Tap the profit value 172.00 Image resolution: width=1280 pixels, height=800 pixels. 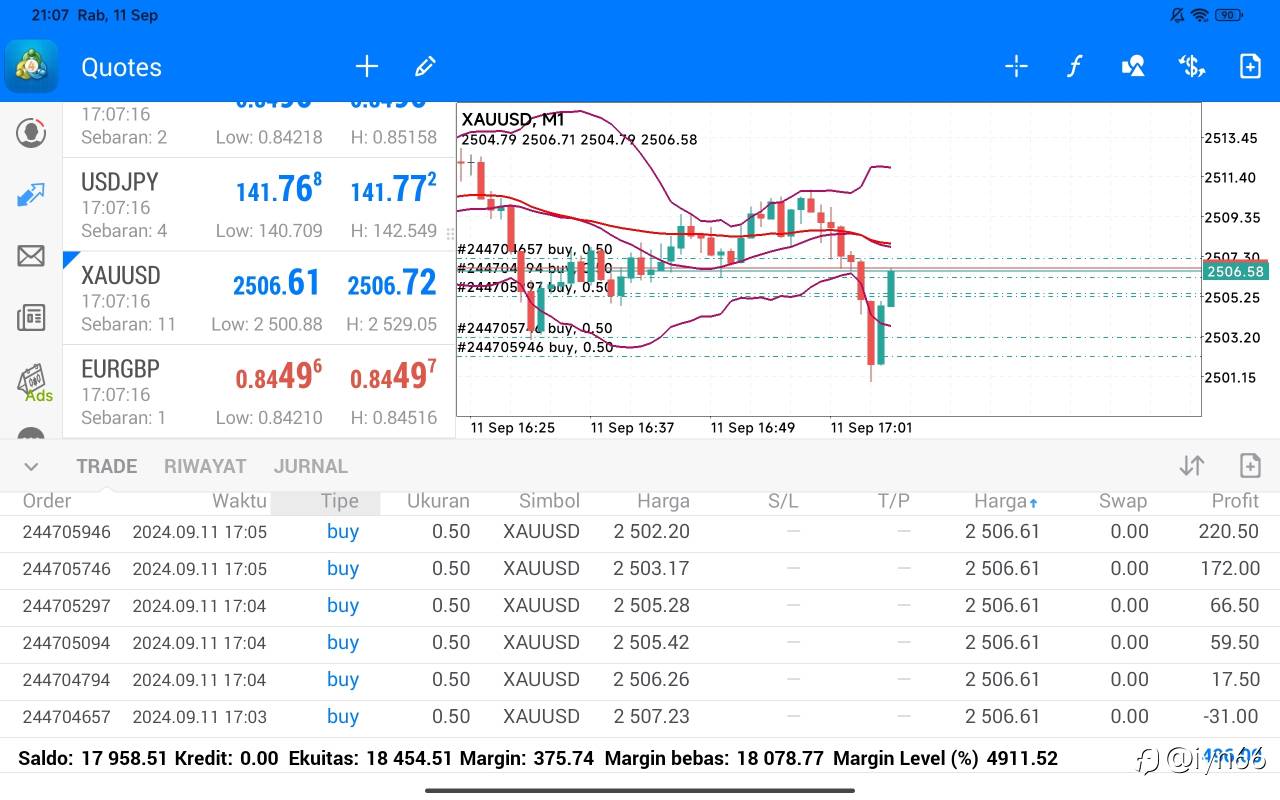(1229, 569)
